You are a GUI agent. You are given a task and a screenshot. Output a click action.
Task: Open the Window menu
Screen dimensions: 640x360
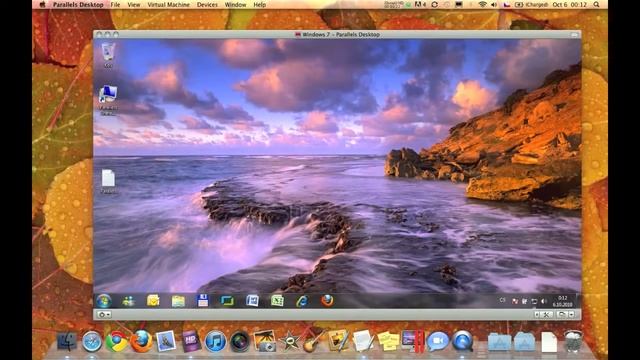236,5
